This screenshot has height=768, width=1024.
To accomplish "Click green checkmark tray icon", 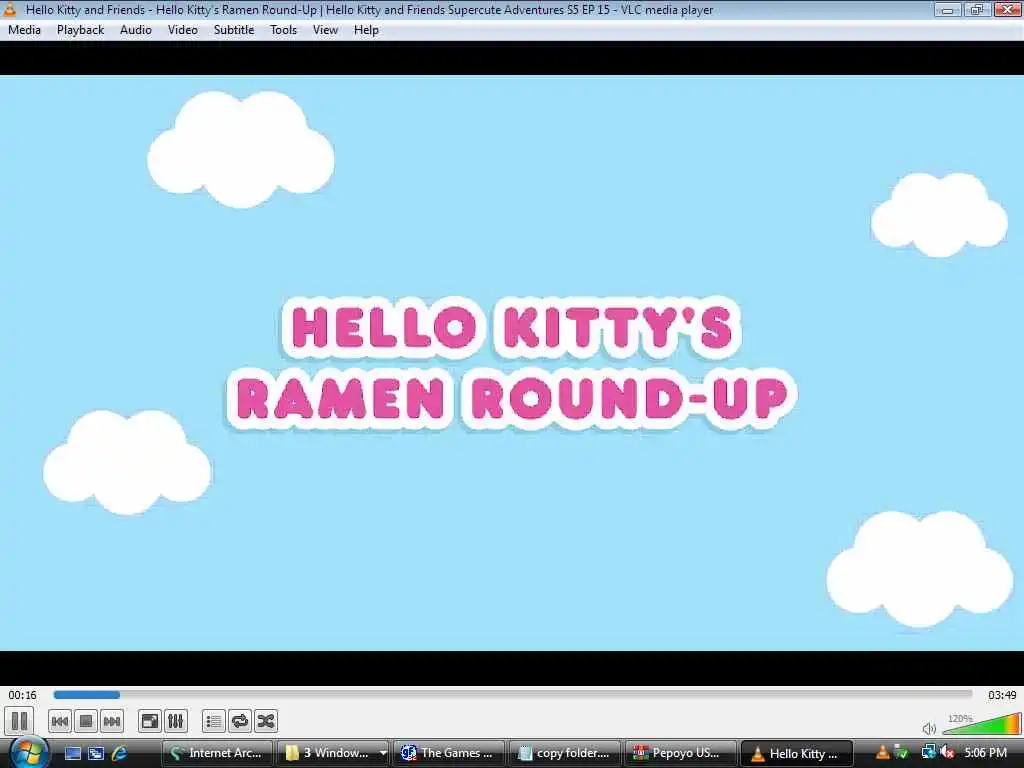I will pos(902,752).
